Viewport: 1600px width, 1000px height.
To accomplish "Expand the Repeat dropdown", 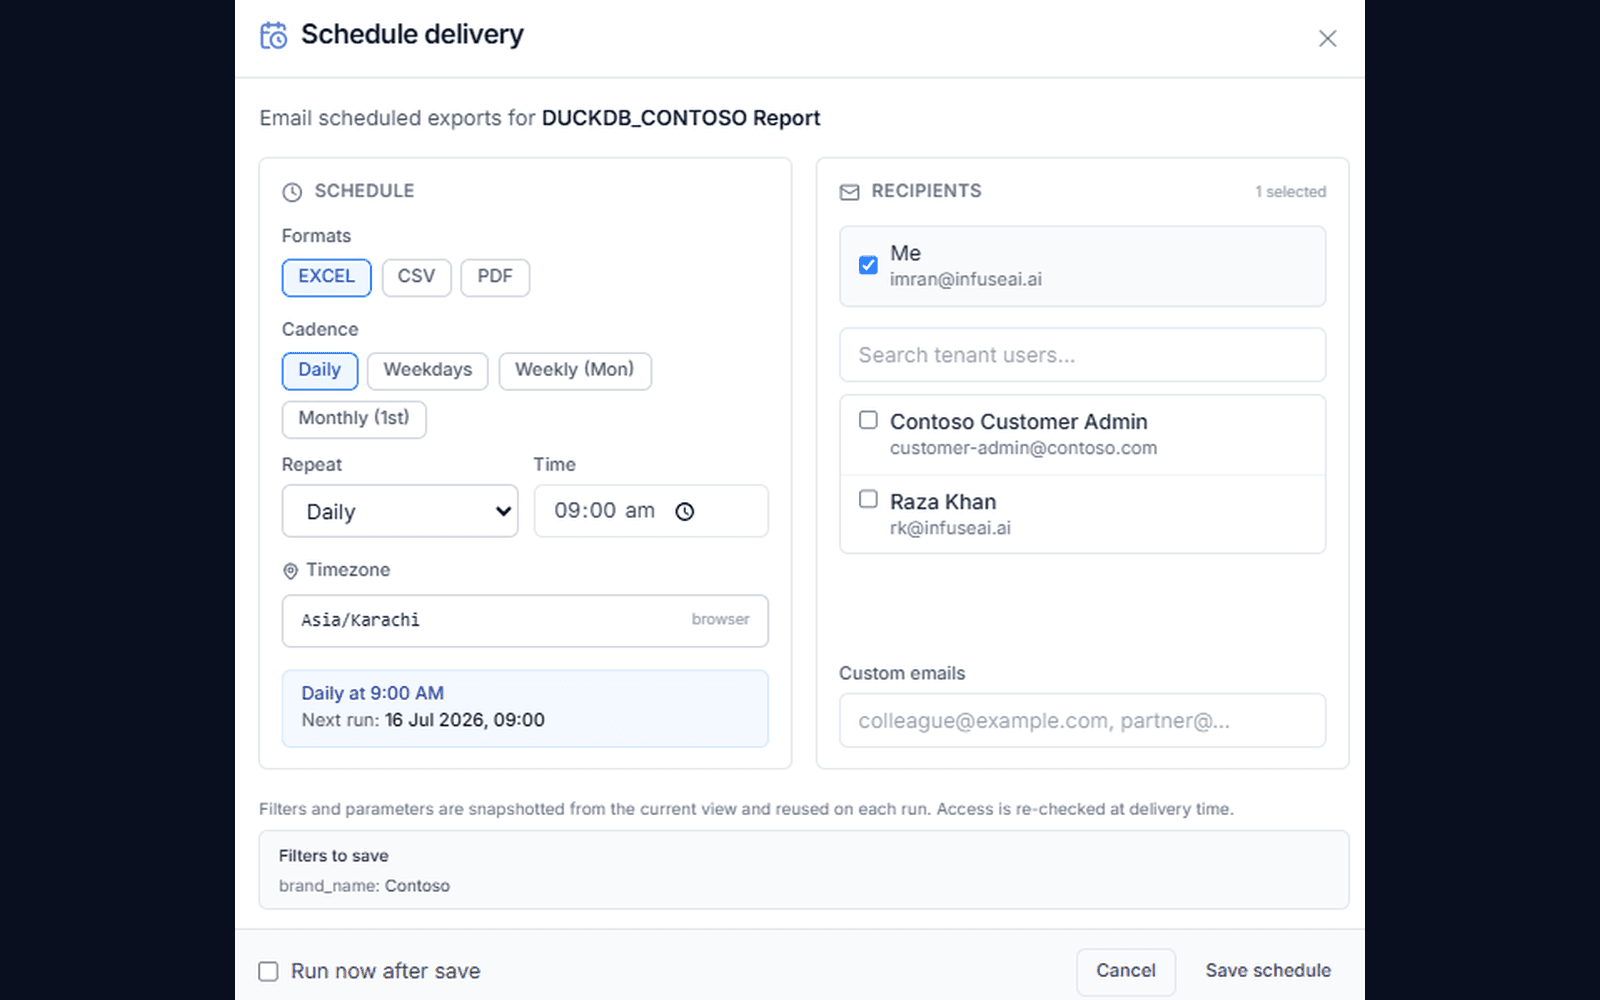I will point(400,511).
